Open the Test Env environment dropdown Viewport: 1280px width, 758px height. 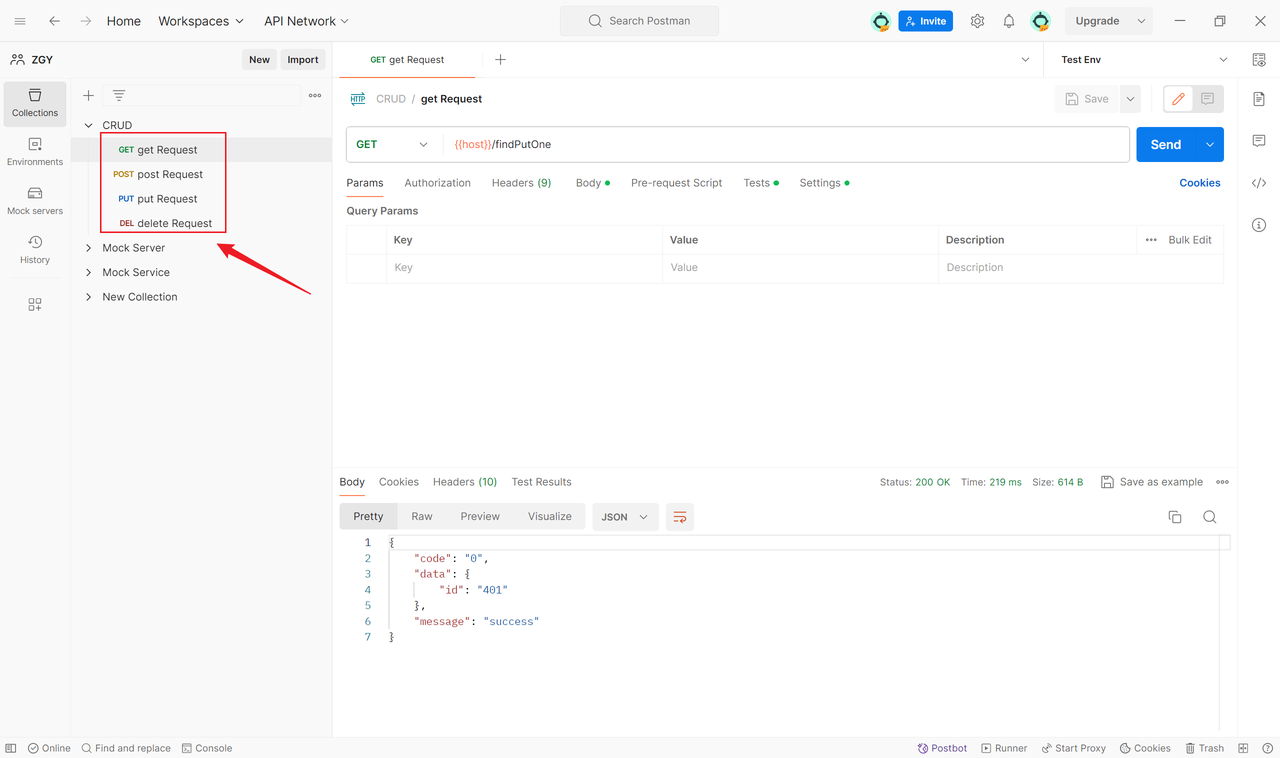click(1144, 60)
